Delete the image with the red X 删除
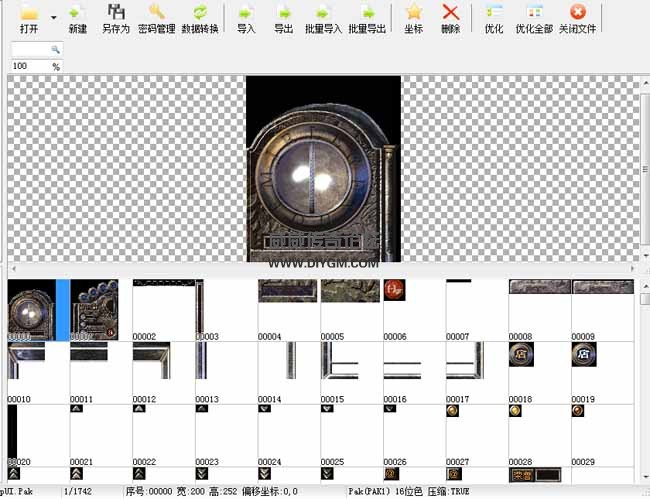Screen dimensions: 650x499 (x=451, y=19)
